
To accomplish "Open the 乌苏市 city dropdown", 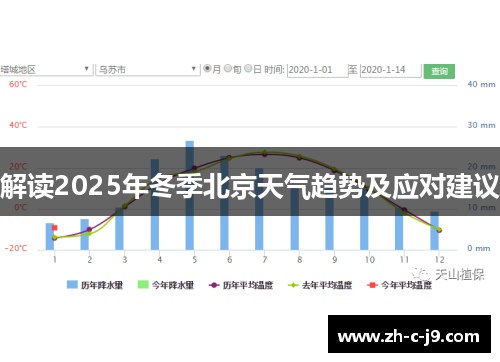I will (148, 70).
